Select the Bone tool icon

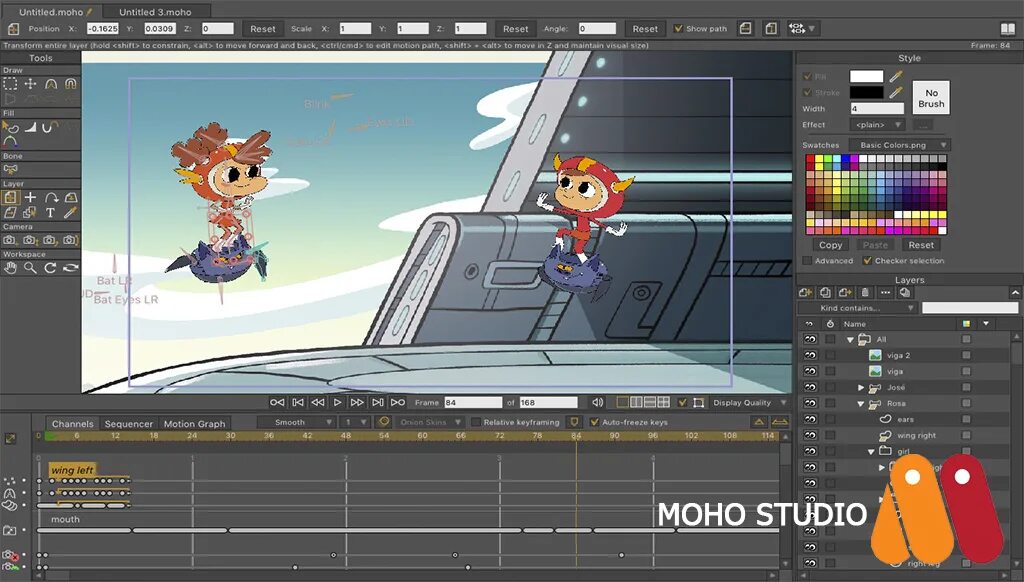point(10,170)
